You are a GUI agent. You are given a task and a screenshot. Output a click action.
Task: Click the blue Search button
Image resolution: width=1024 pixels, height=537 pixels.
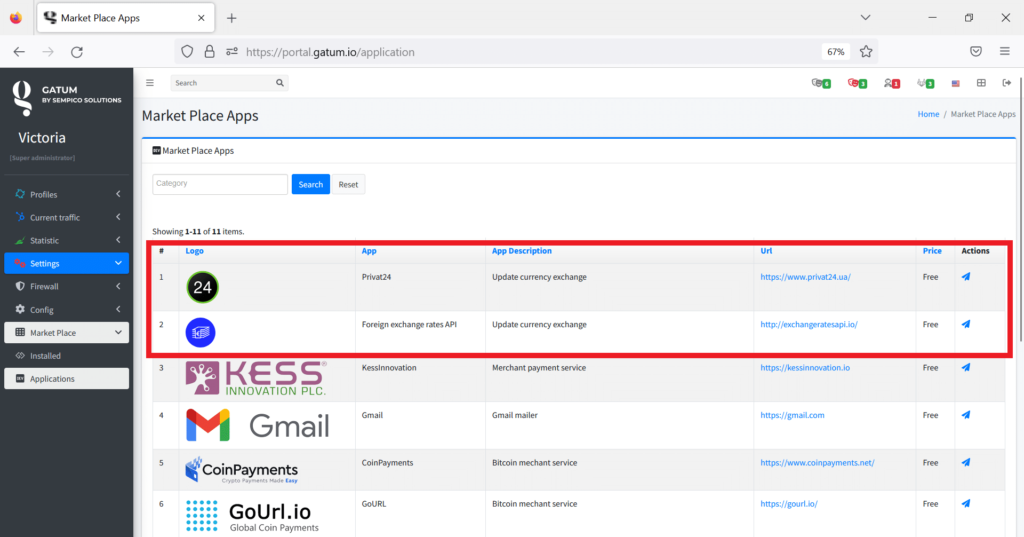coord(311,184)
